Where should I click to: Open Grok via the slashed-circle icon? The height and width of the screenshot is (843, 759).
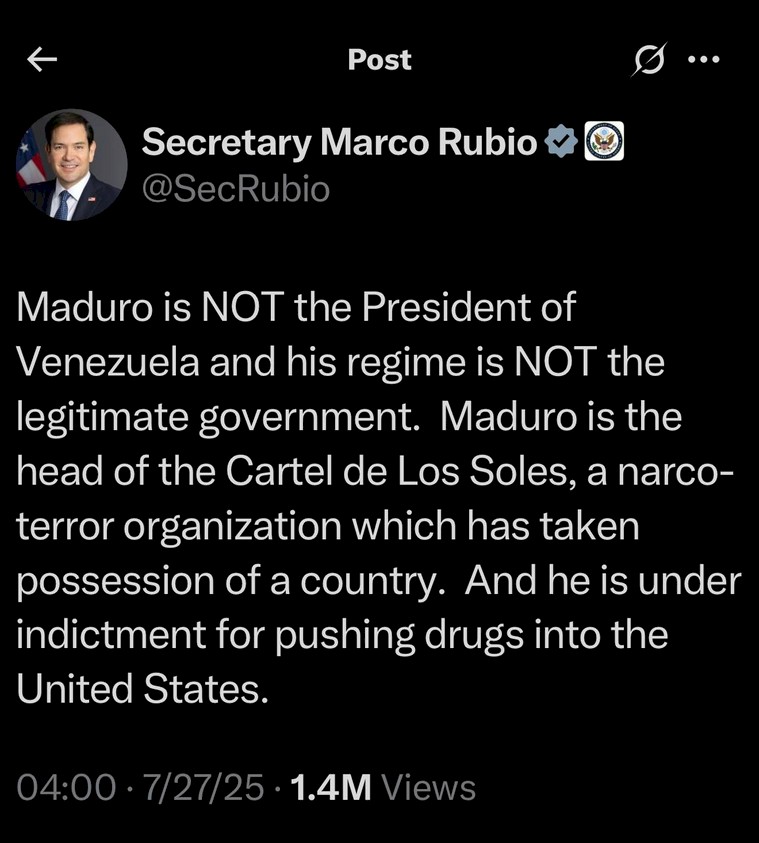coord(648,61)
